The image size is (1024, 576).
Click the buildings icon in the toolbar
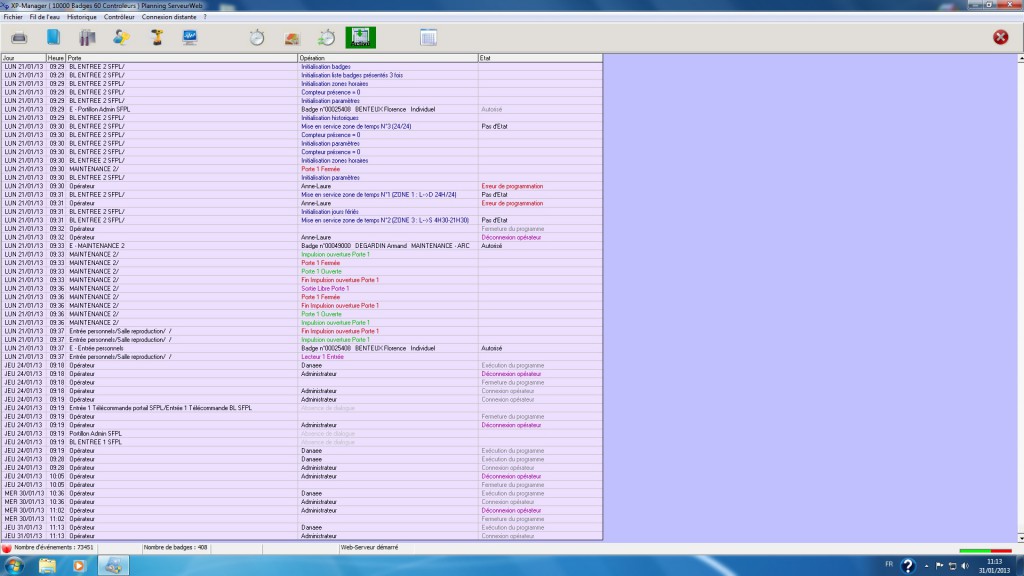click(x=88, y=37)
